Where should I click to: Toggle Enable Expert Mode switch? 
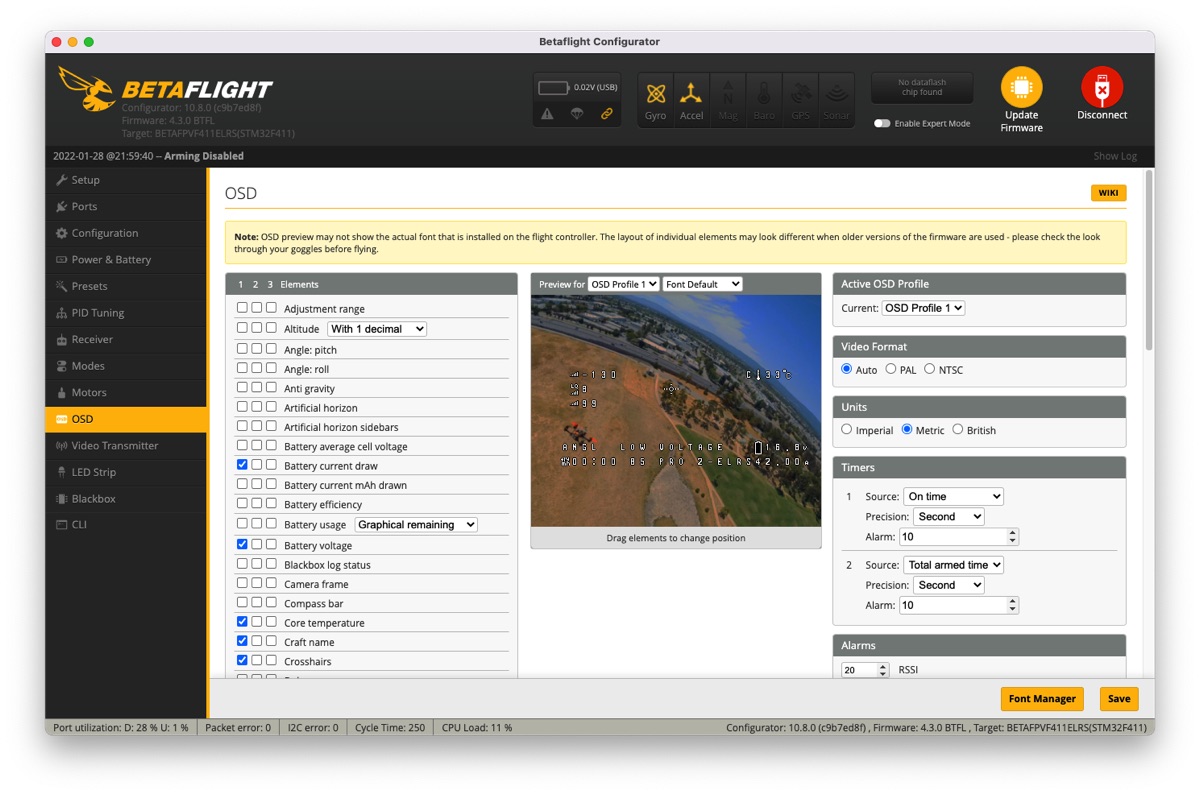pos(882,123)
